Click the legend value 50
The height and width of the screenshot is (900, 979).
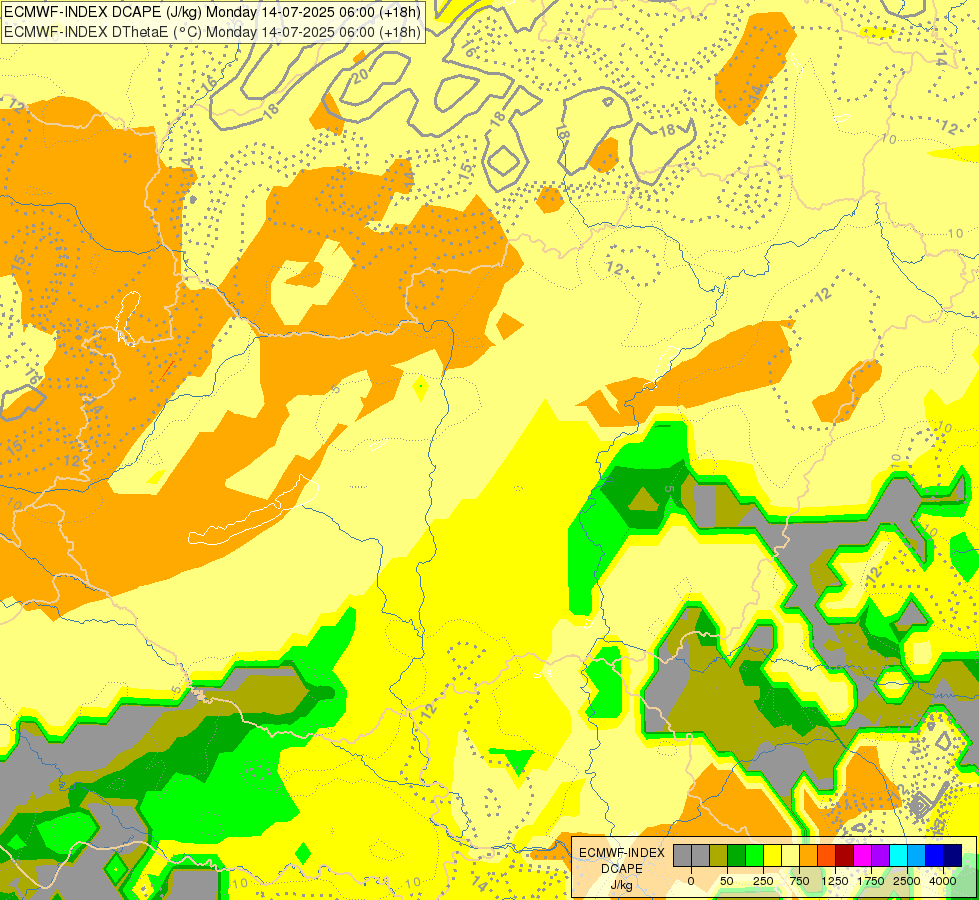click(x=726, y=881)
